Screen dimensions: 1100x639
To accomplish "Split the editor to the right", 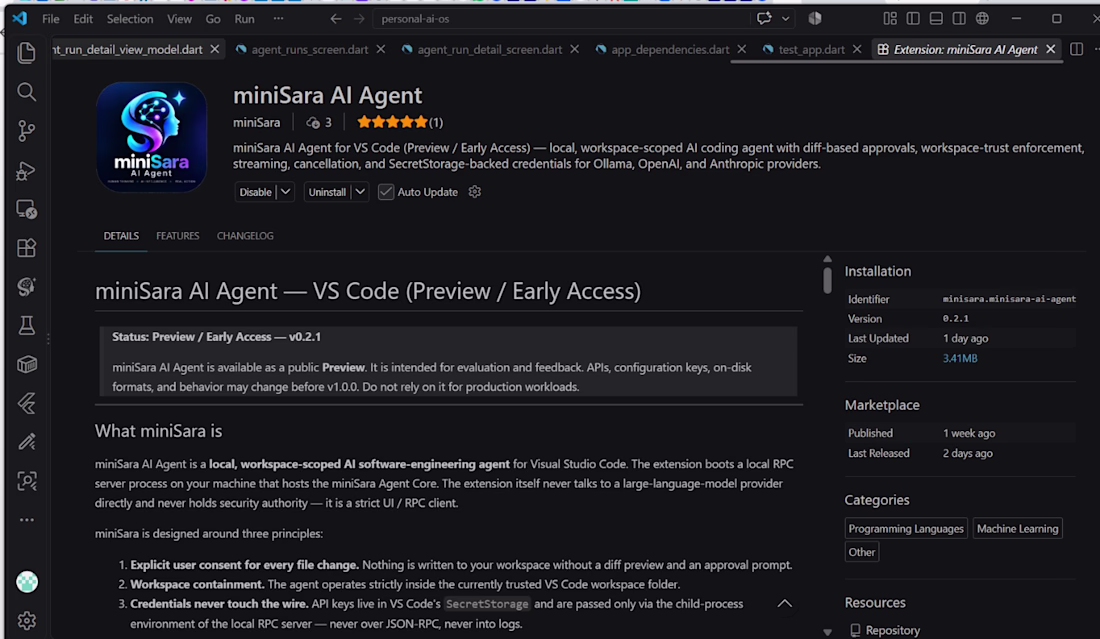I will (1076, 49).
